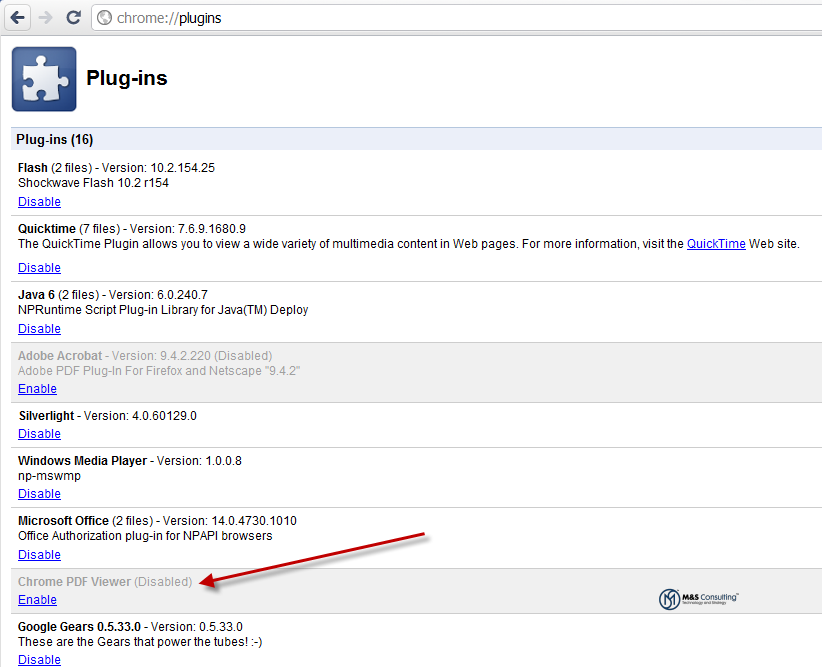Click the greyed Adobe Acrobat version line

[145, 356]
